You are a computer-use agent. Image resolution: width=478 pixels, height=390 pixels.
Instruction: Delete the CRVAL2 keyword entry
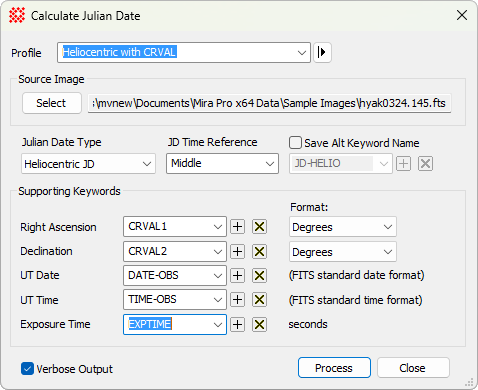259,251
